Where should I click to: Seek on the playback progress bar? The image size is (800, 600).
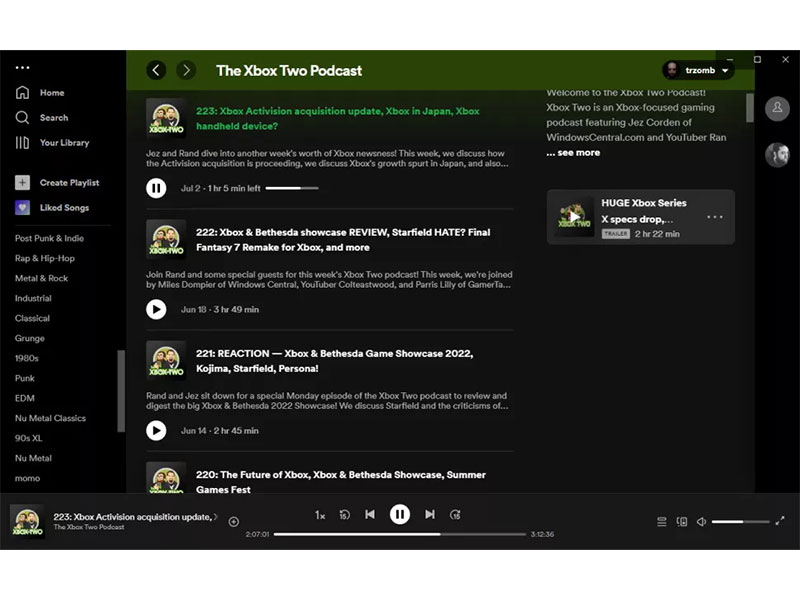tap(399, 534)
